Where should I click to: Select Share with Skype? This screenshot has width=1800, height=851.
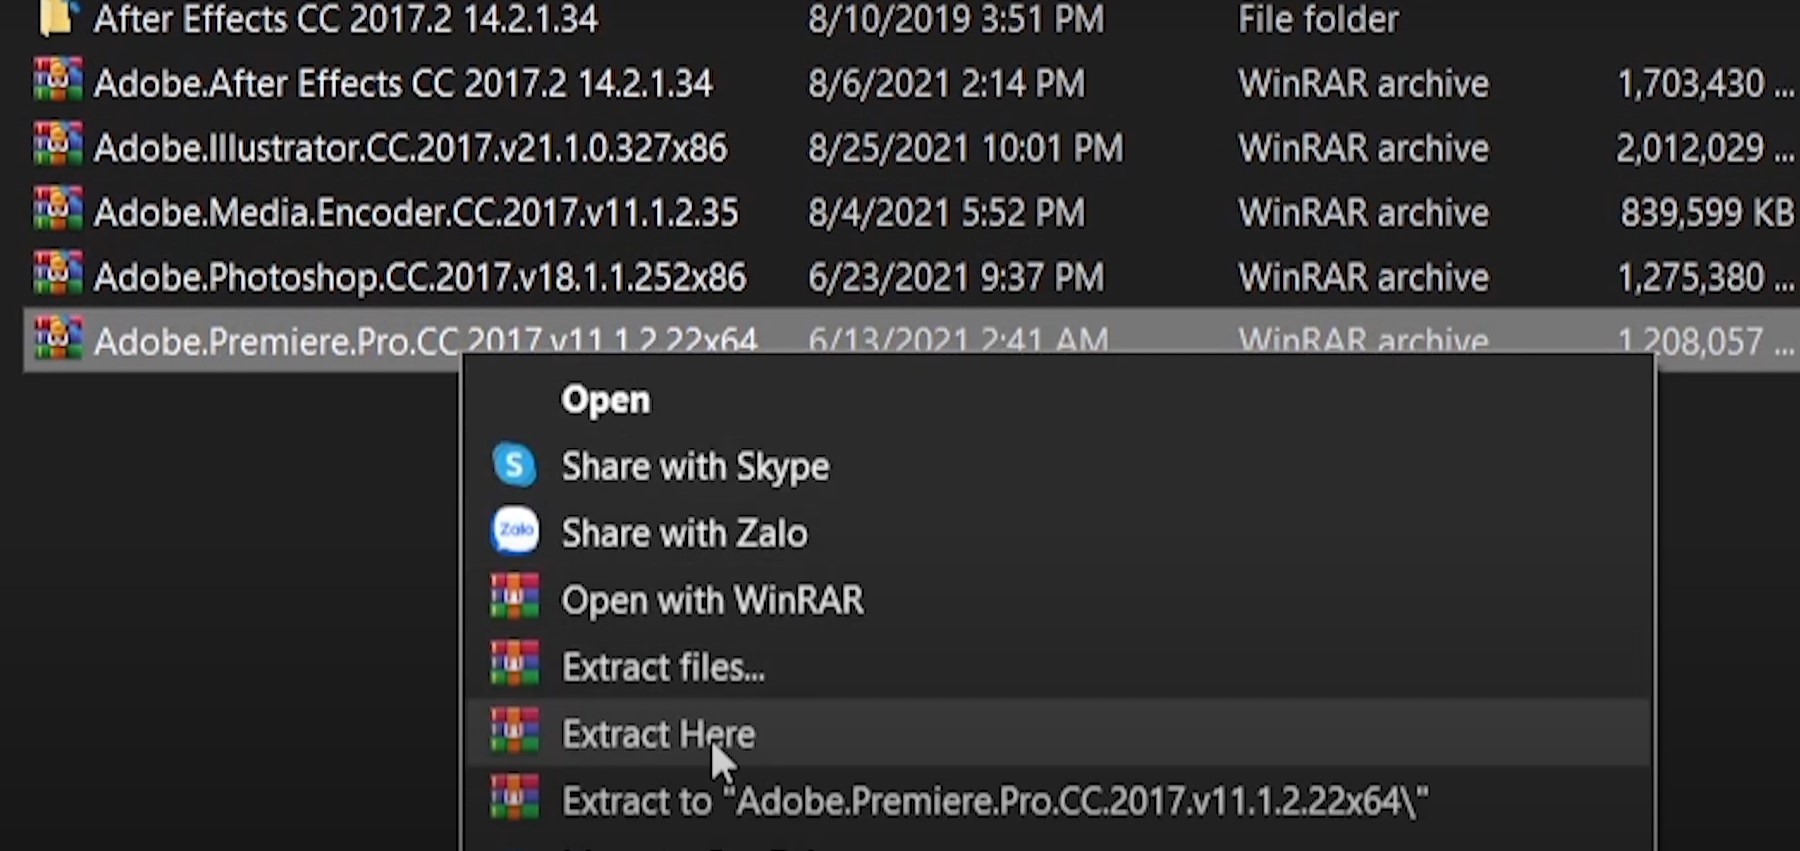(x=695, y=466)
